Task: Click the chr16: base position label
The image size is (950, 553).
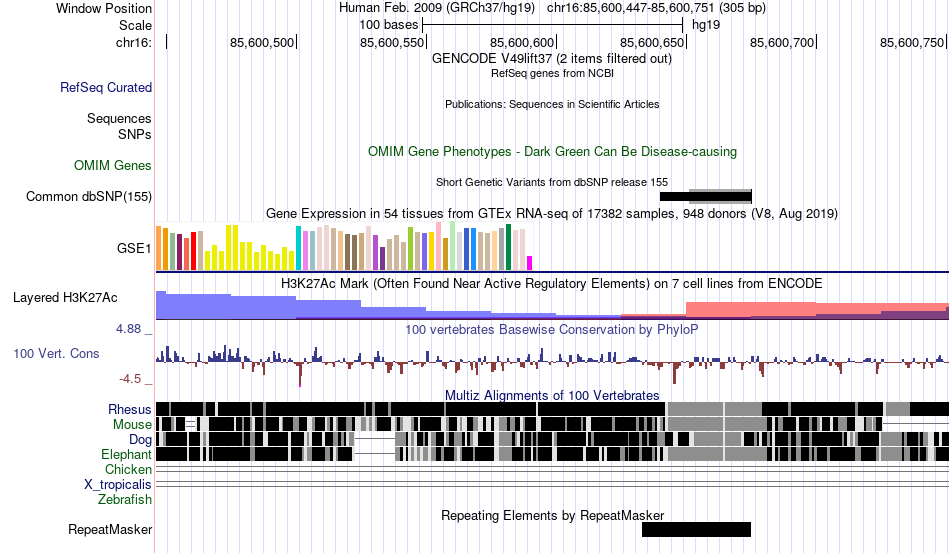Action: pos(134,42)
